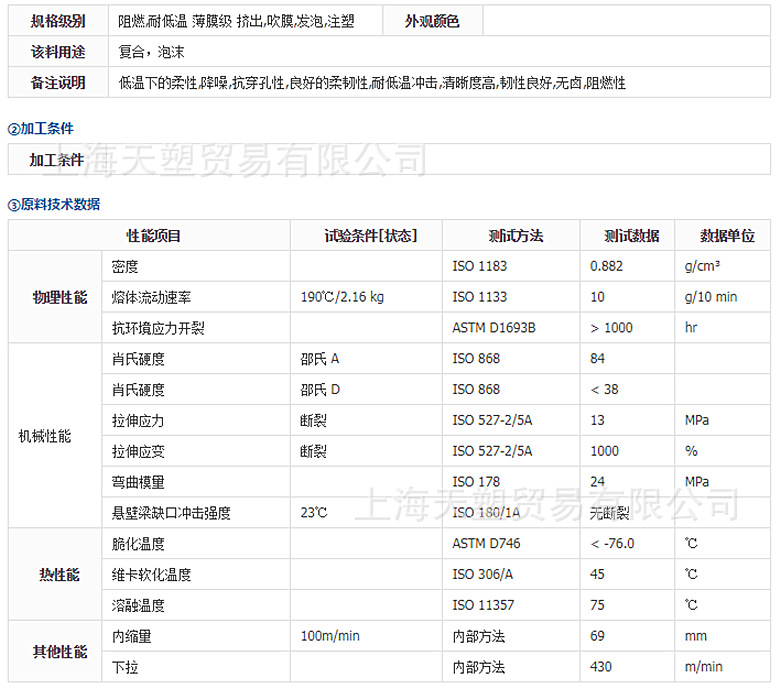Click the ③原料技术数据 section heading

54,204
